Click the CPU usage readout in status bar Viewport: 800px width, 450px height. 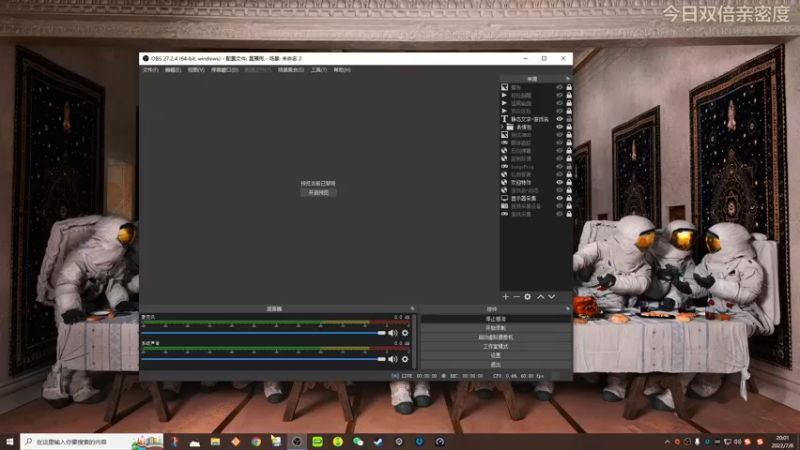pyautogui.click(x=505, y=376)
